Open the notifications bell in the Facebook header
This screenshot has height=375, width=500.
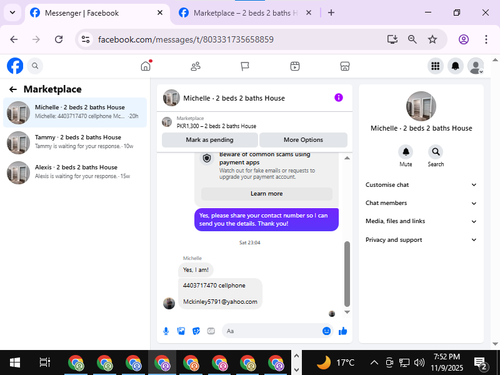tap(455, 66)
